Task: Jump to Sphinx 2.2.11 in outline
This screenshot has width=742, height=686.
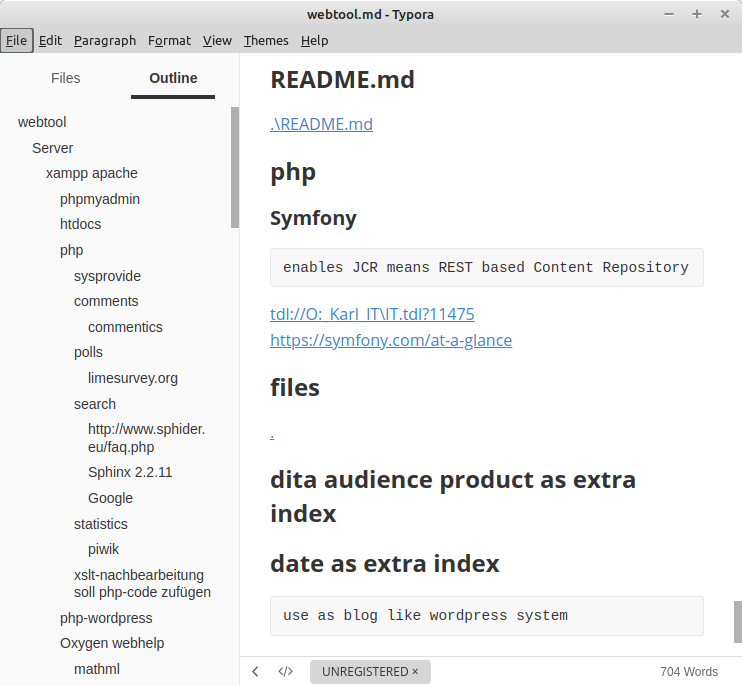Action: 130,472
